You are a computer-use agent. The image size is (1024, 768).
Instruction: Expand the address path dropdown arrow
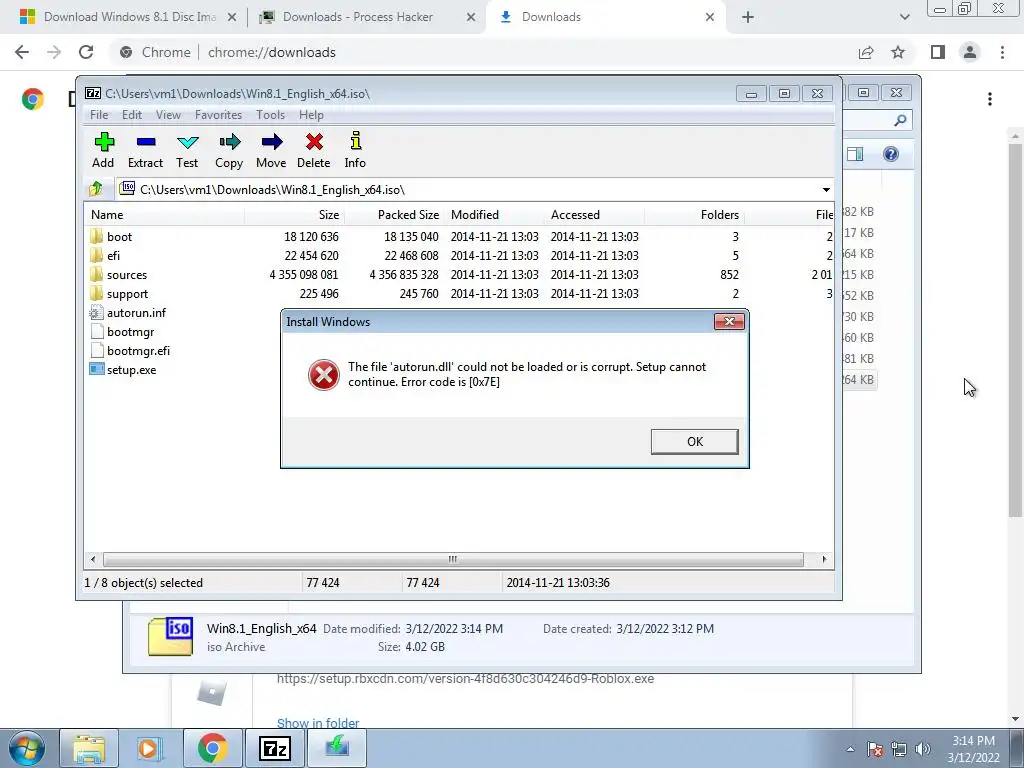tap(826, 190)
